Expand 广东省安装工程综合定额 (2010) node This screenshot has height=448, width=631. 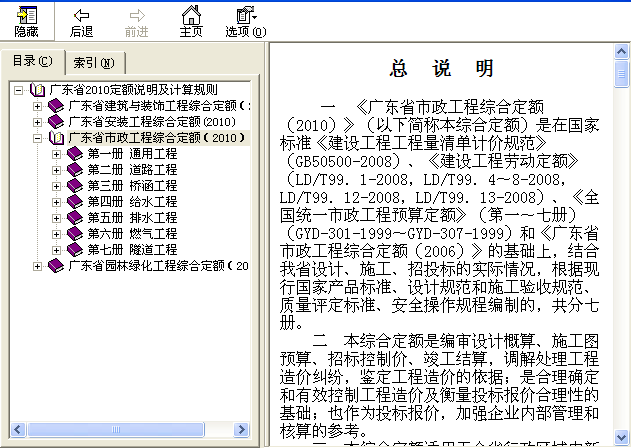pos(37,122)
